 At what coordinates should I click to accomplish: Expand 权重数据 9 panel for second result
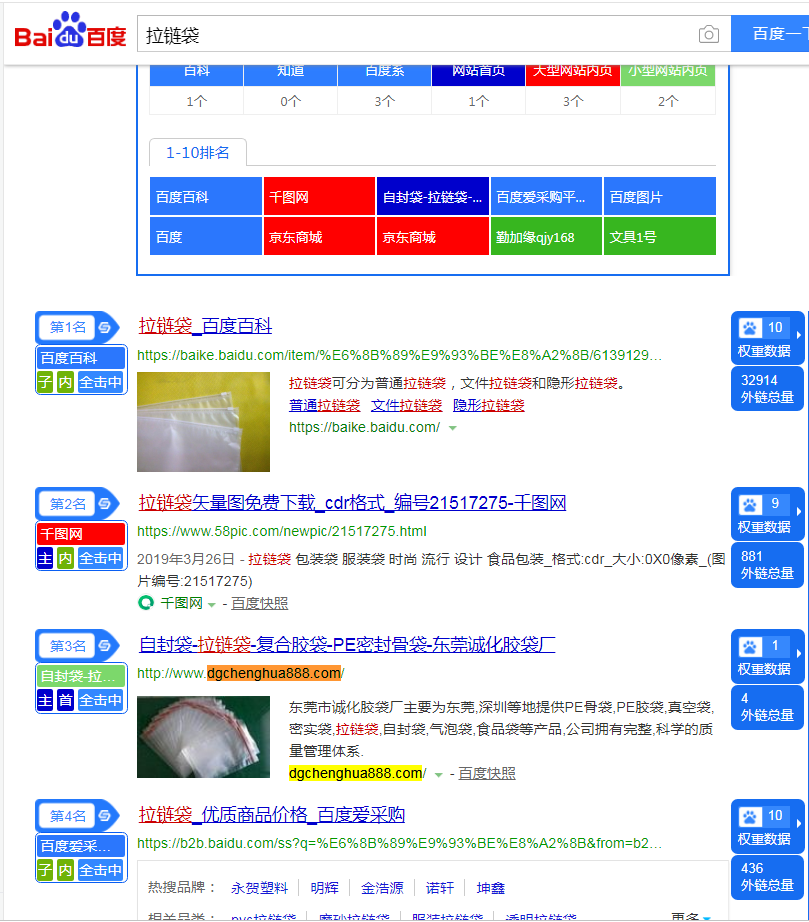(x=767, y=514)
